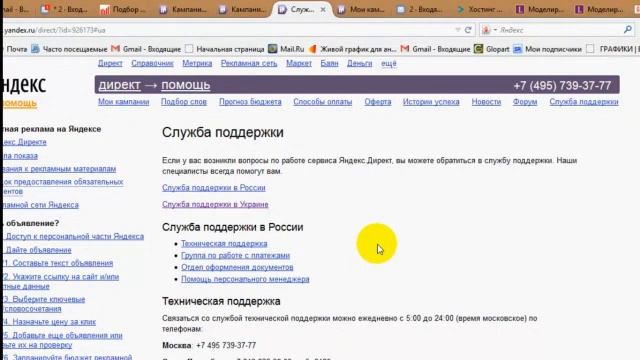Viewport: 640px width, 360px height.
Task: Jump to Отдел оформления документов
Action: point(237,267)
